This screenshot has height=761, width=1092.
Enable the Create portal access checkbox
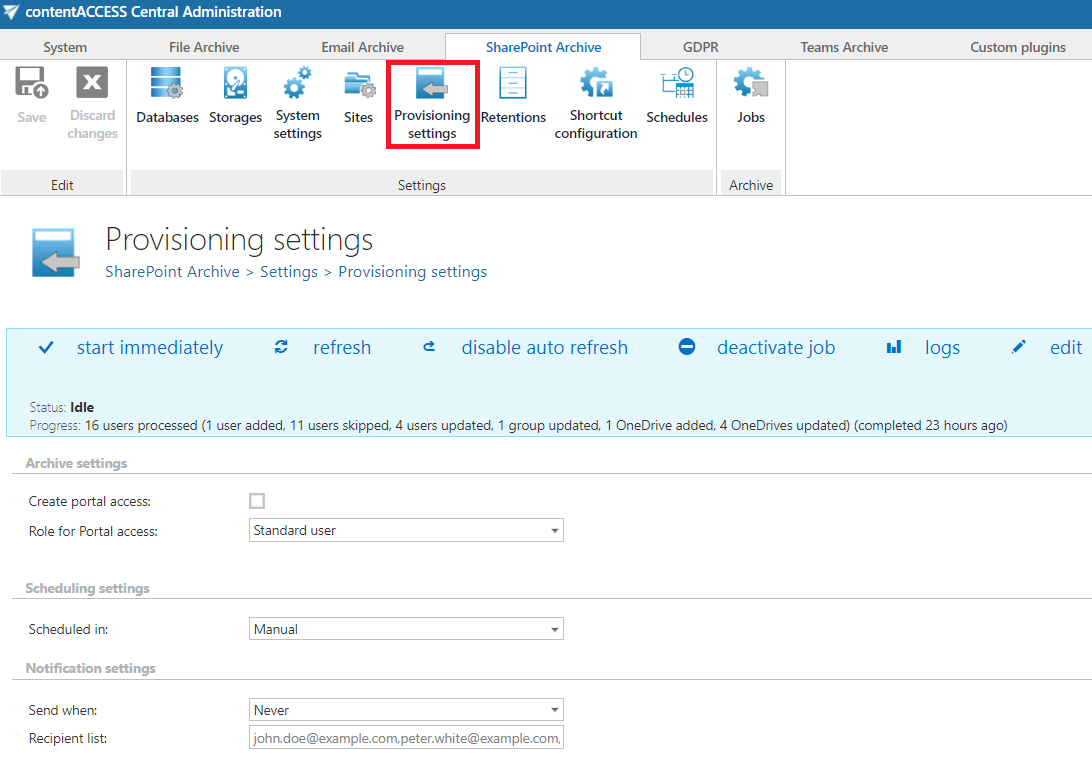point(257,501)
